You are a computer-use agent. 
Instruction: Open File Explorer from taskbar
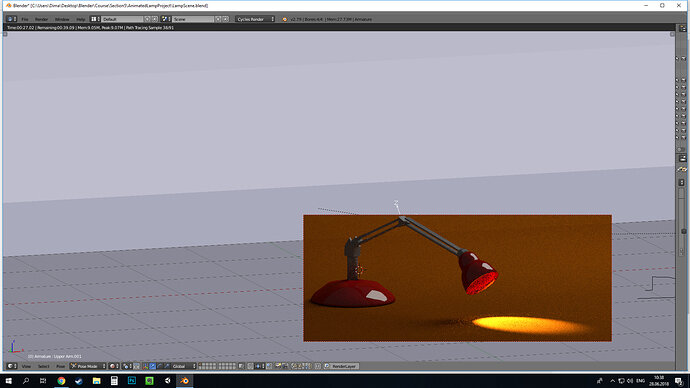point(96,381)
